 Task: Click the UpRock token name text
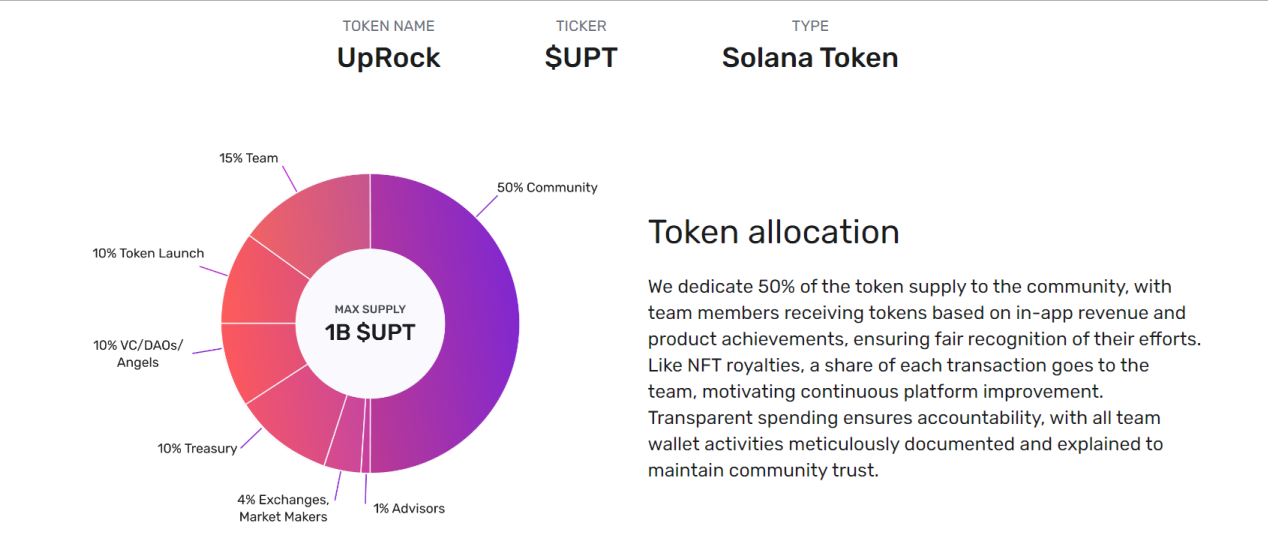tap(388, 58)
